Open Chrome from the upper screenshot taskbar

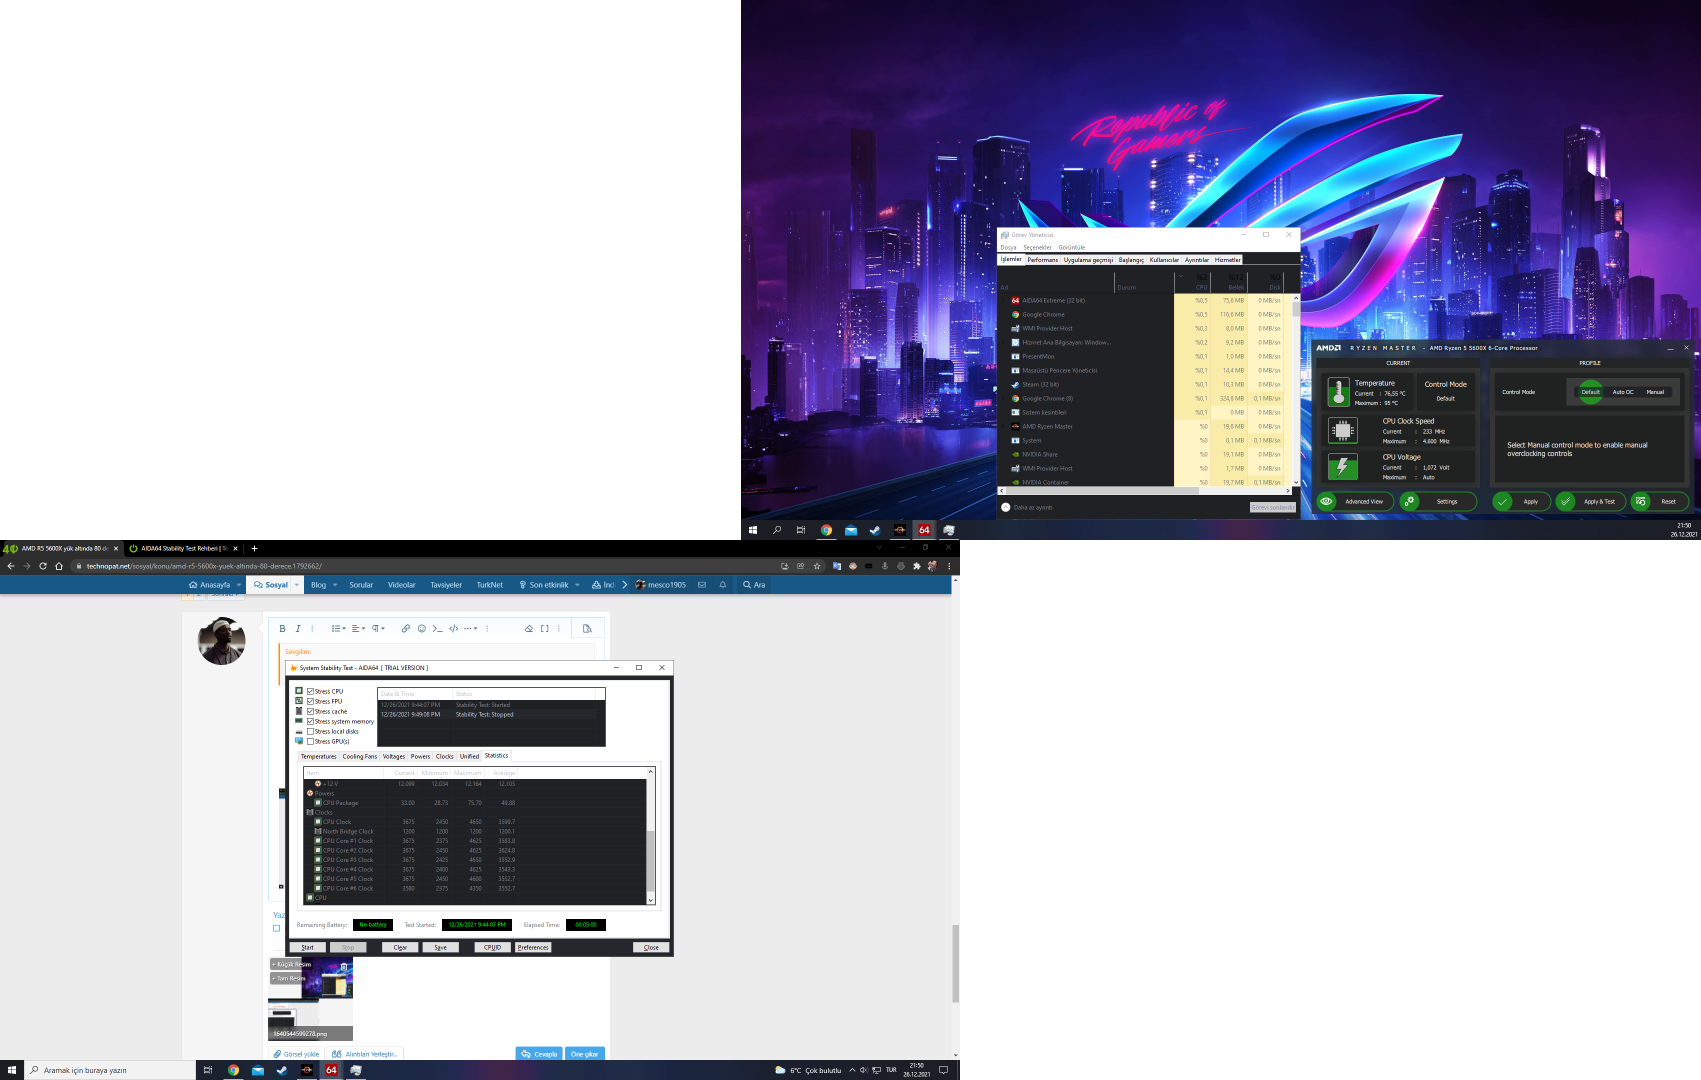click(826, 530)
